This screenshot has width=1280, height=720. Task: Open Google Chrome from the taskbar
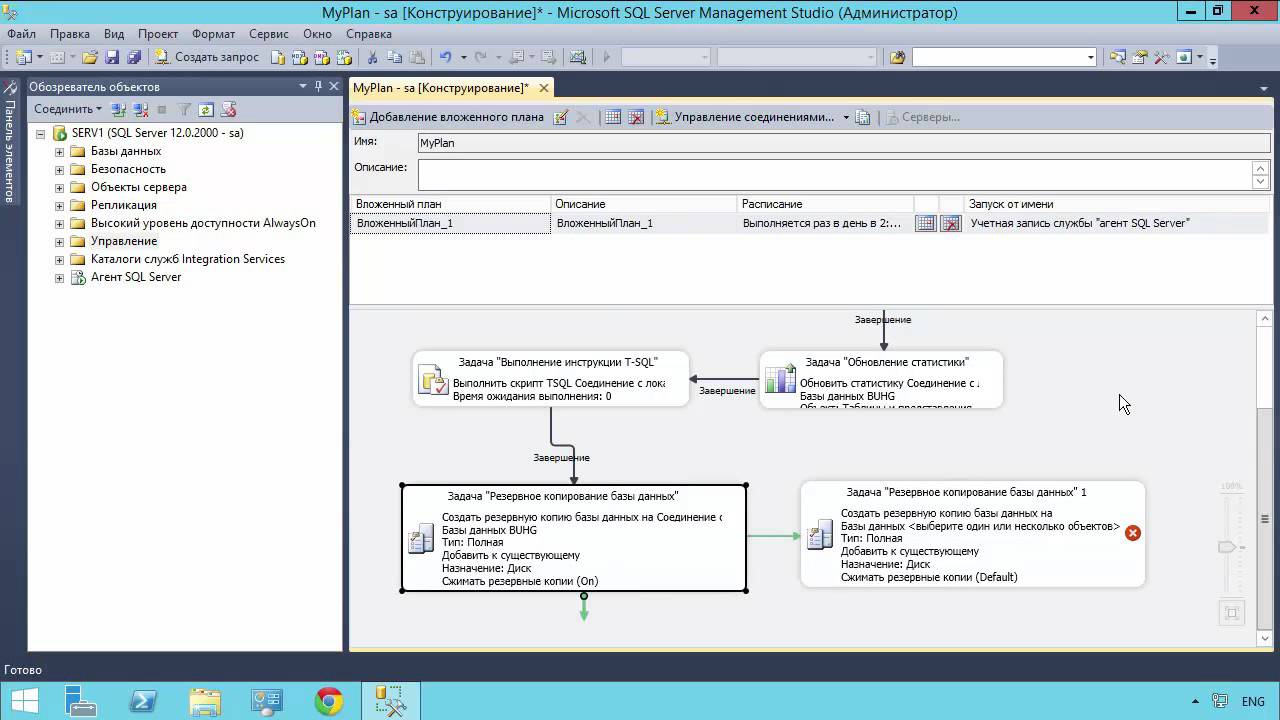point(328,702)
